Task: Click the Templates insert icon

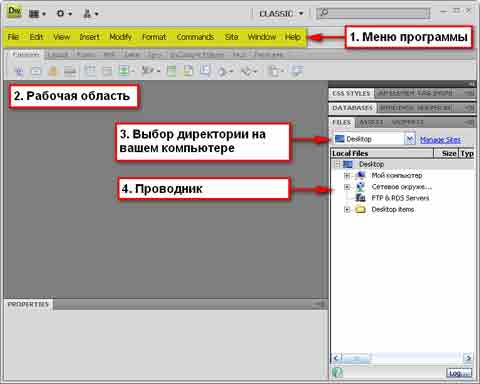Action: pyautogui.click(x=276, y=71)
